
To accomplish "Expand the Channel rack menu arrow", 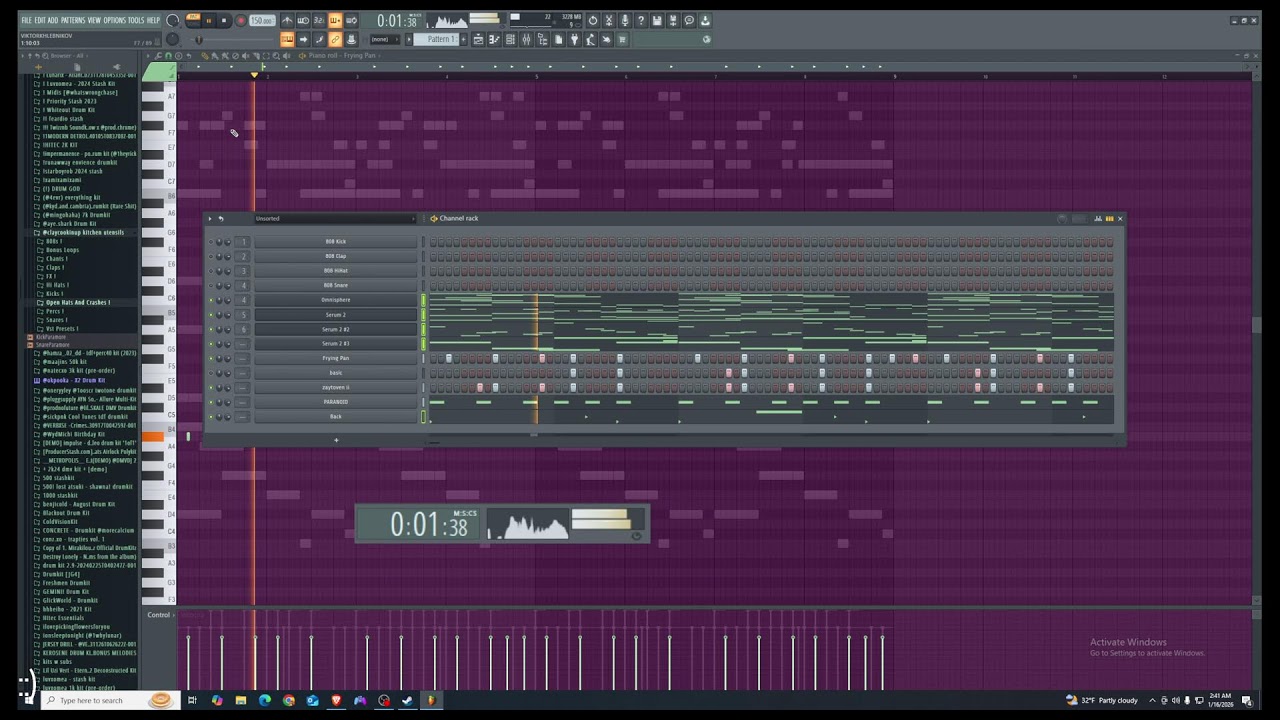I will 210,218.
